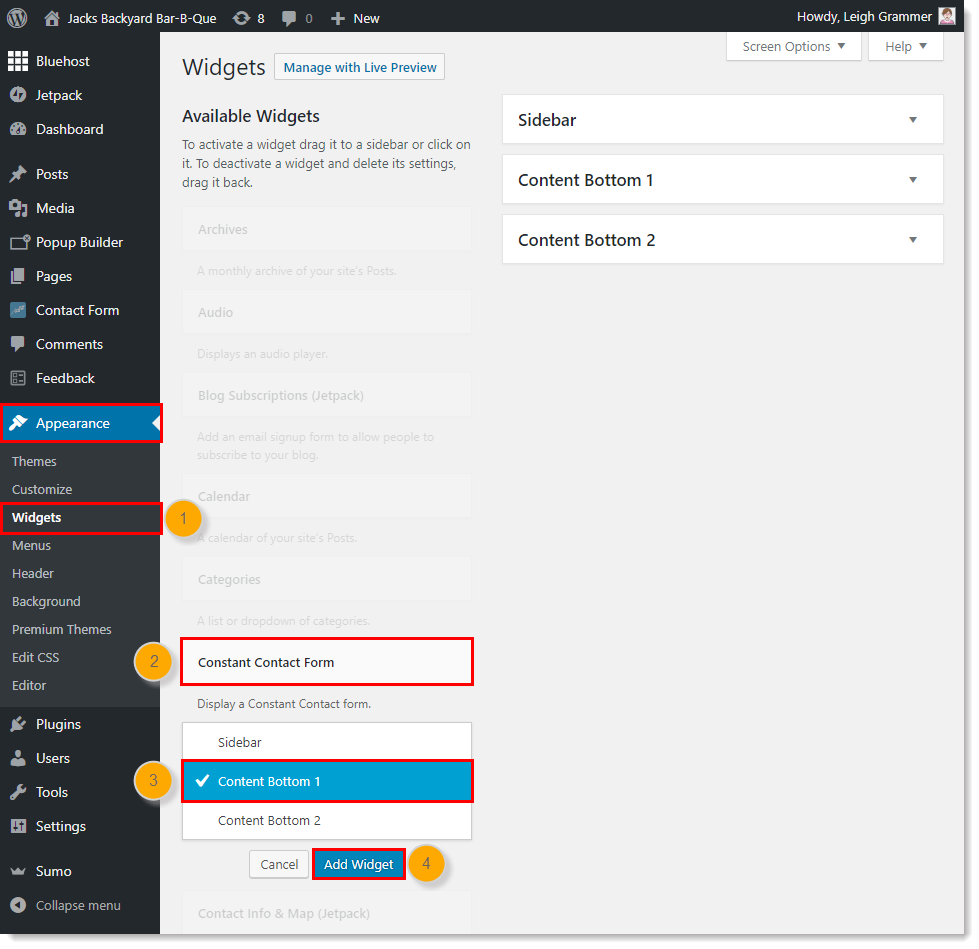Open Edit CSS submenu item
Image resolution: width=979 pixels, height=949 pixels.
pos(35,657)
